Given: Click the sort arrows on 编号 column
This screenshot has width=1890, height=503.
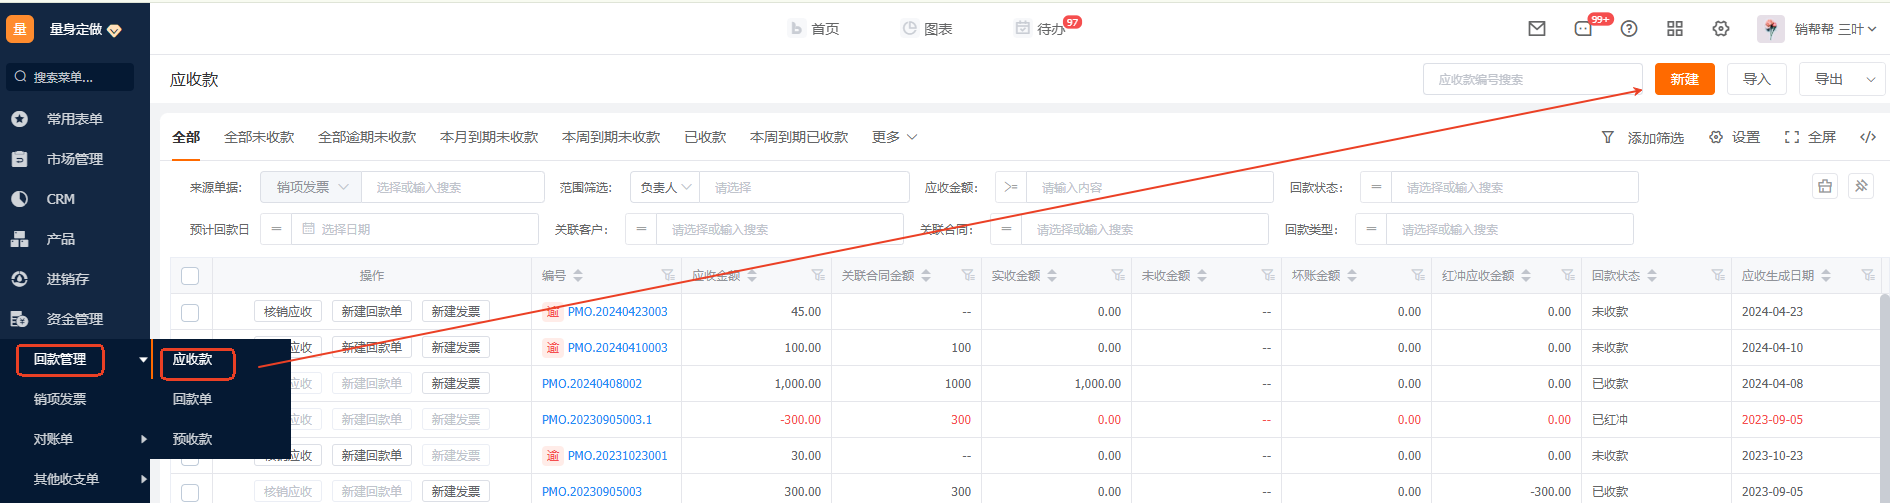Looking at the screenshot, I should coord(578,275).
